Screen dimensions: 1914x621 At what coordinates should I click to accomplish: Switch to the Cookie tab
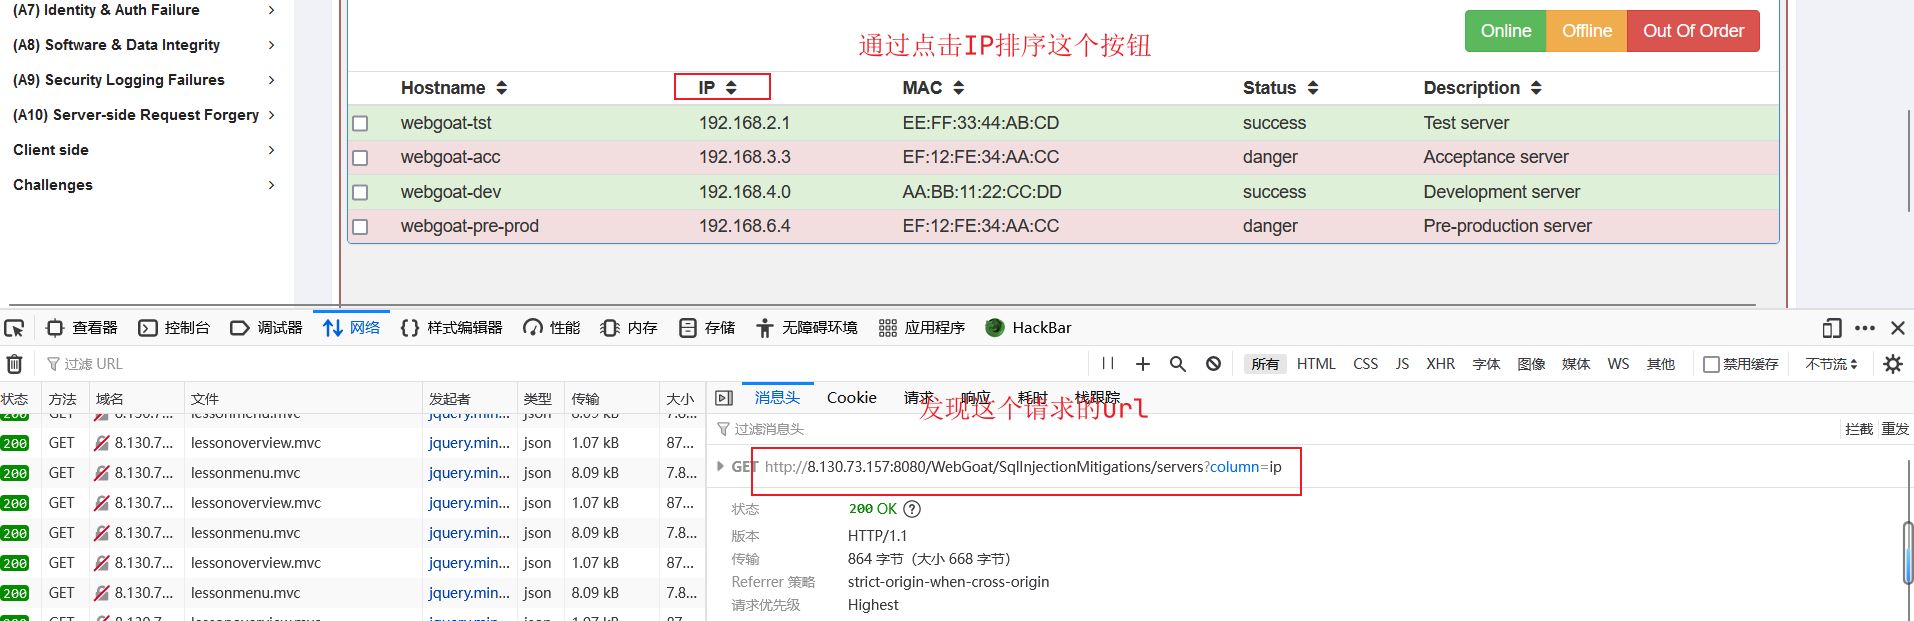851,397
